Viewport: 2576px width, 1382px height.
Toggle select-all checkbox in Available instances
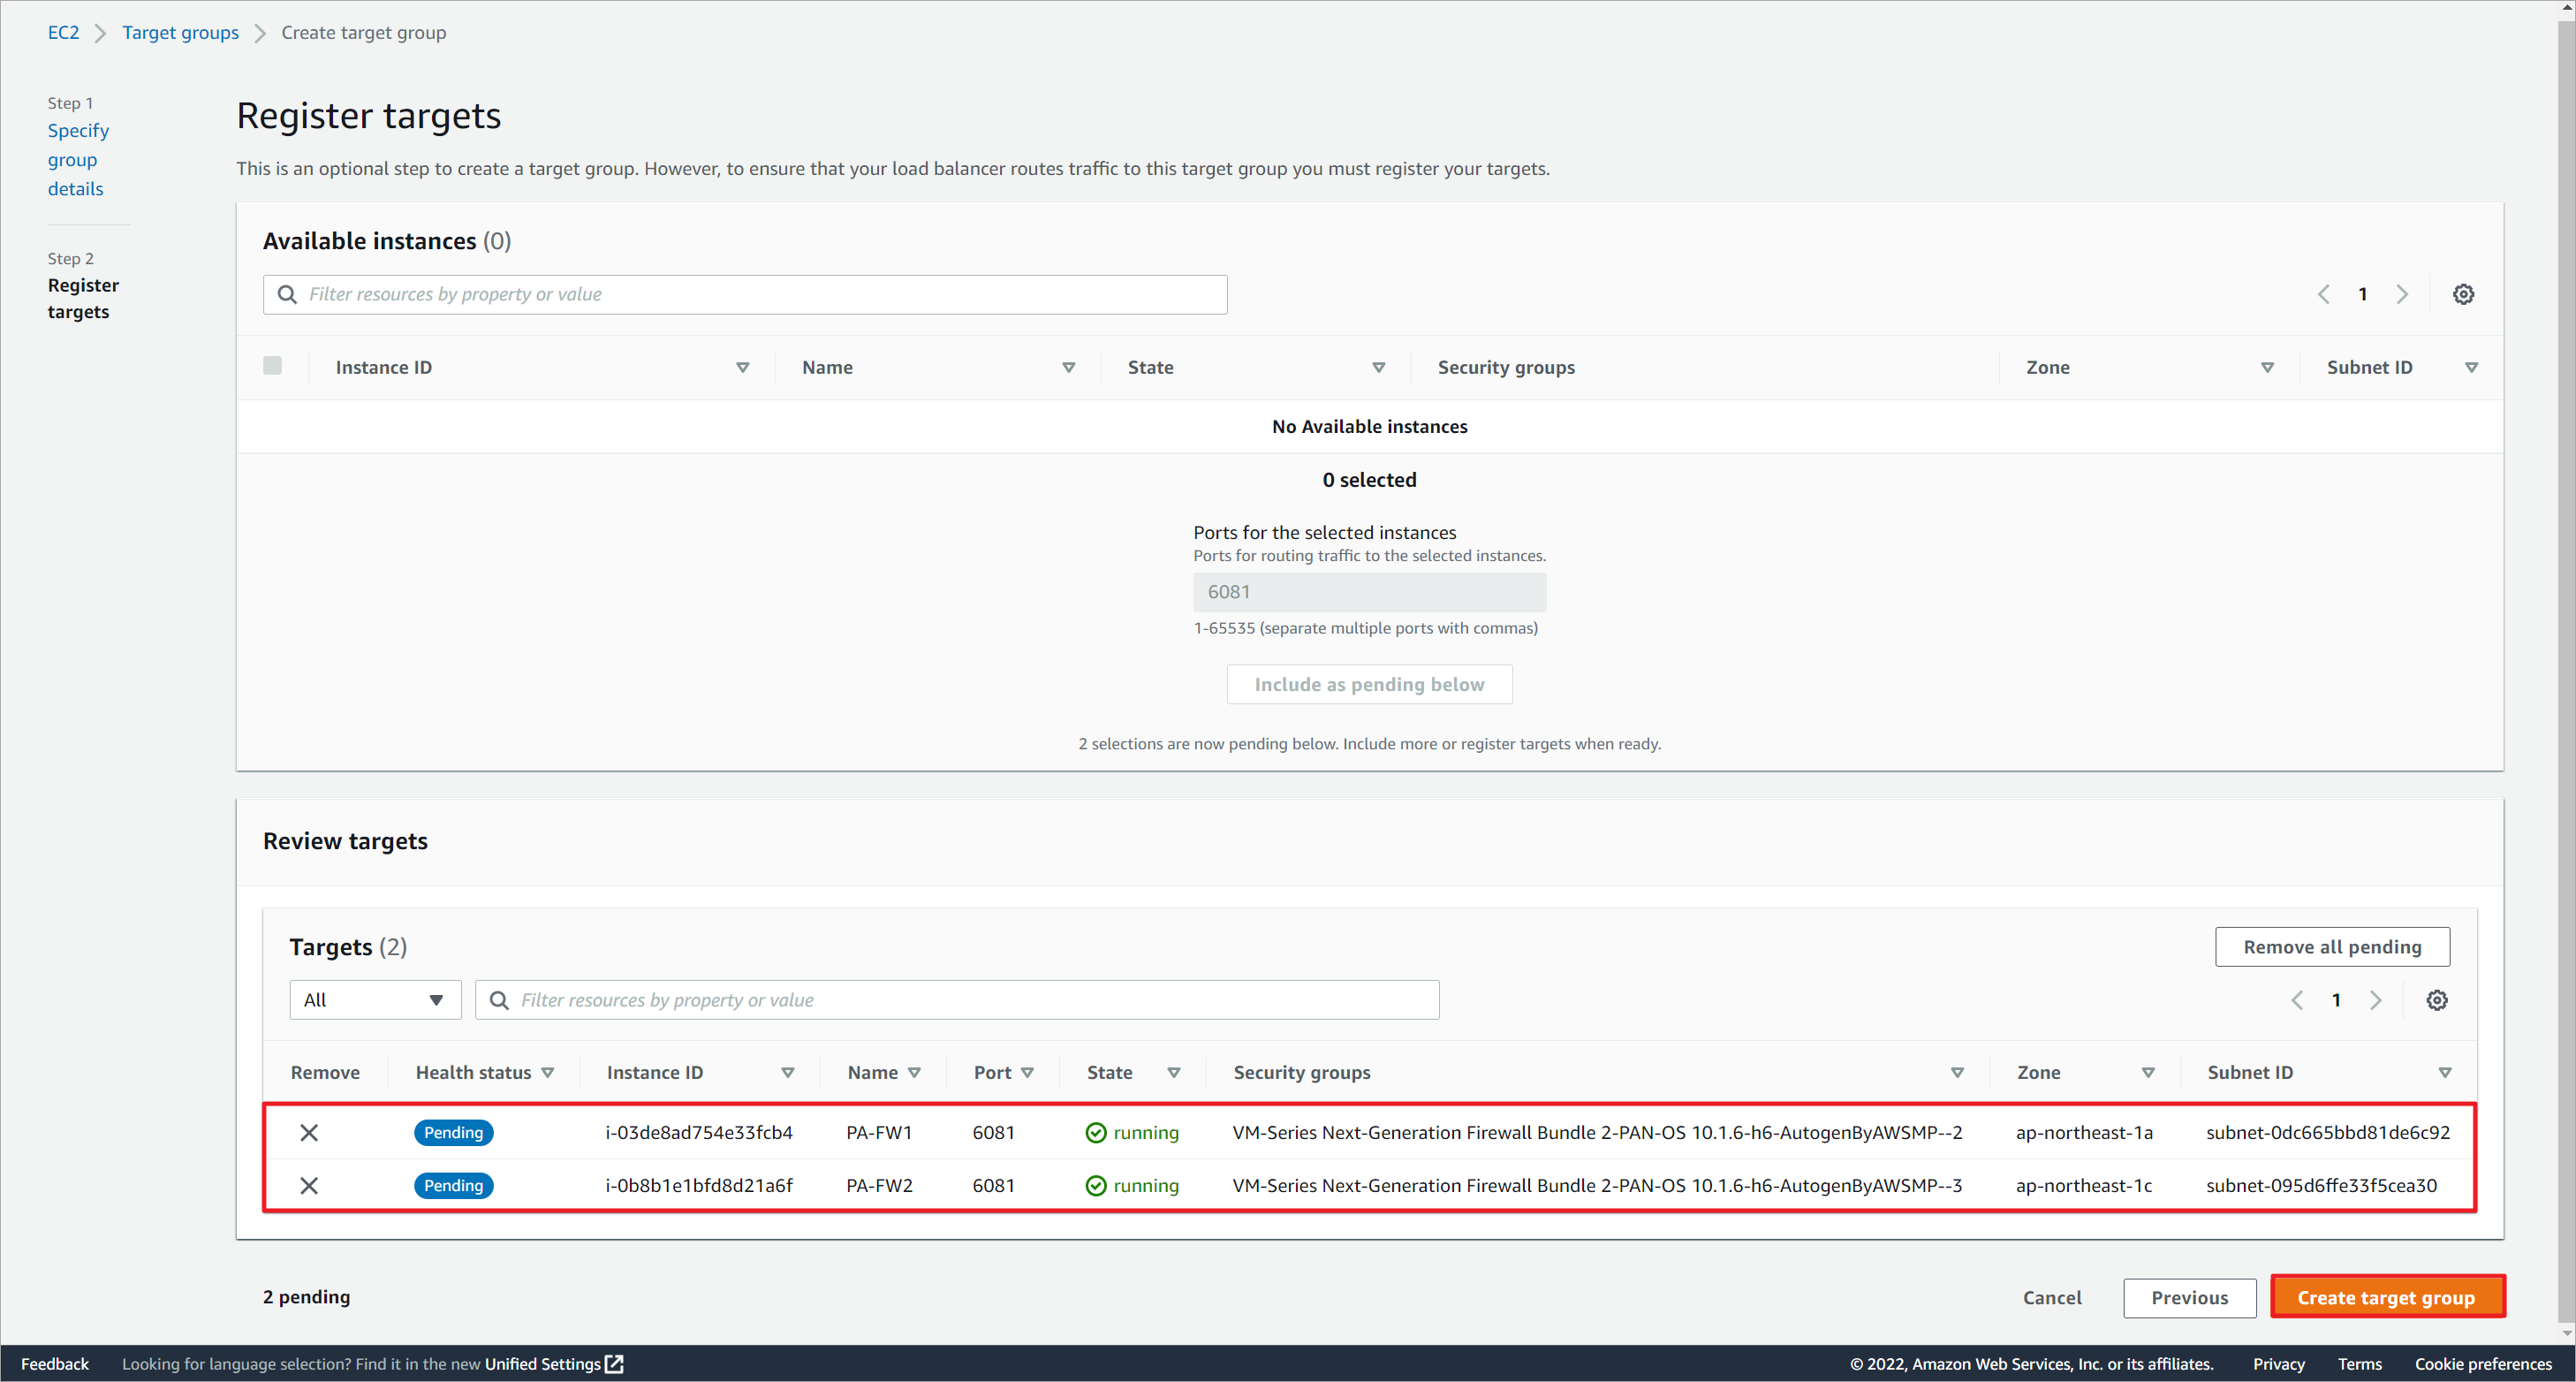tap(272, 366)
